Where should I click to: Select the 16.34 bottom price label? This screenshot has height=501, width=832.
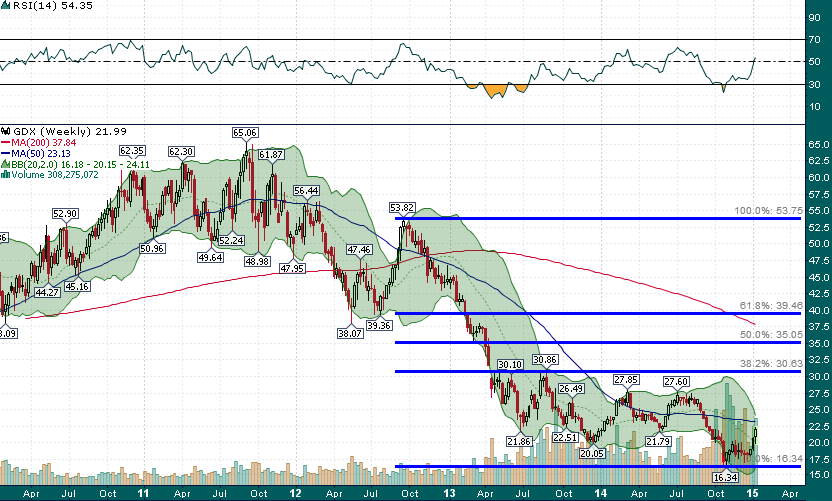click(725, 477)
